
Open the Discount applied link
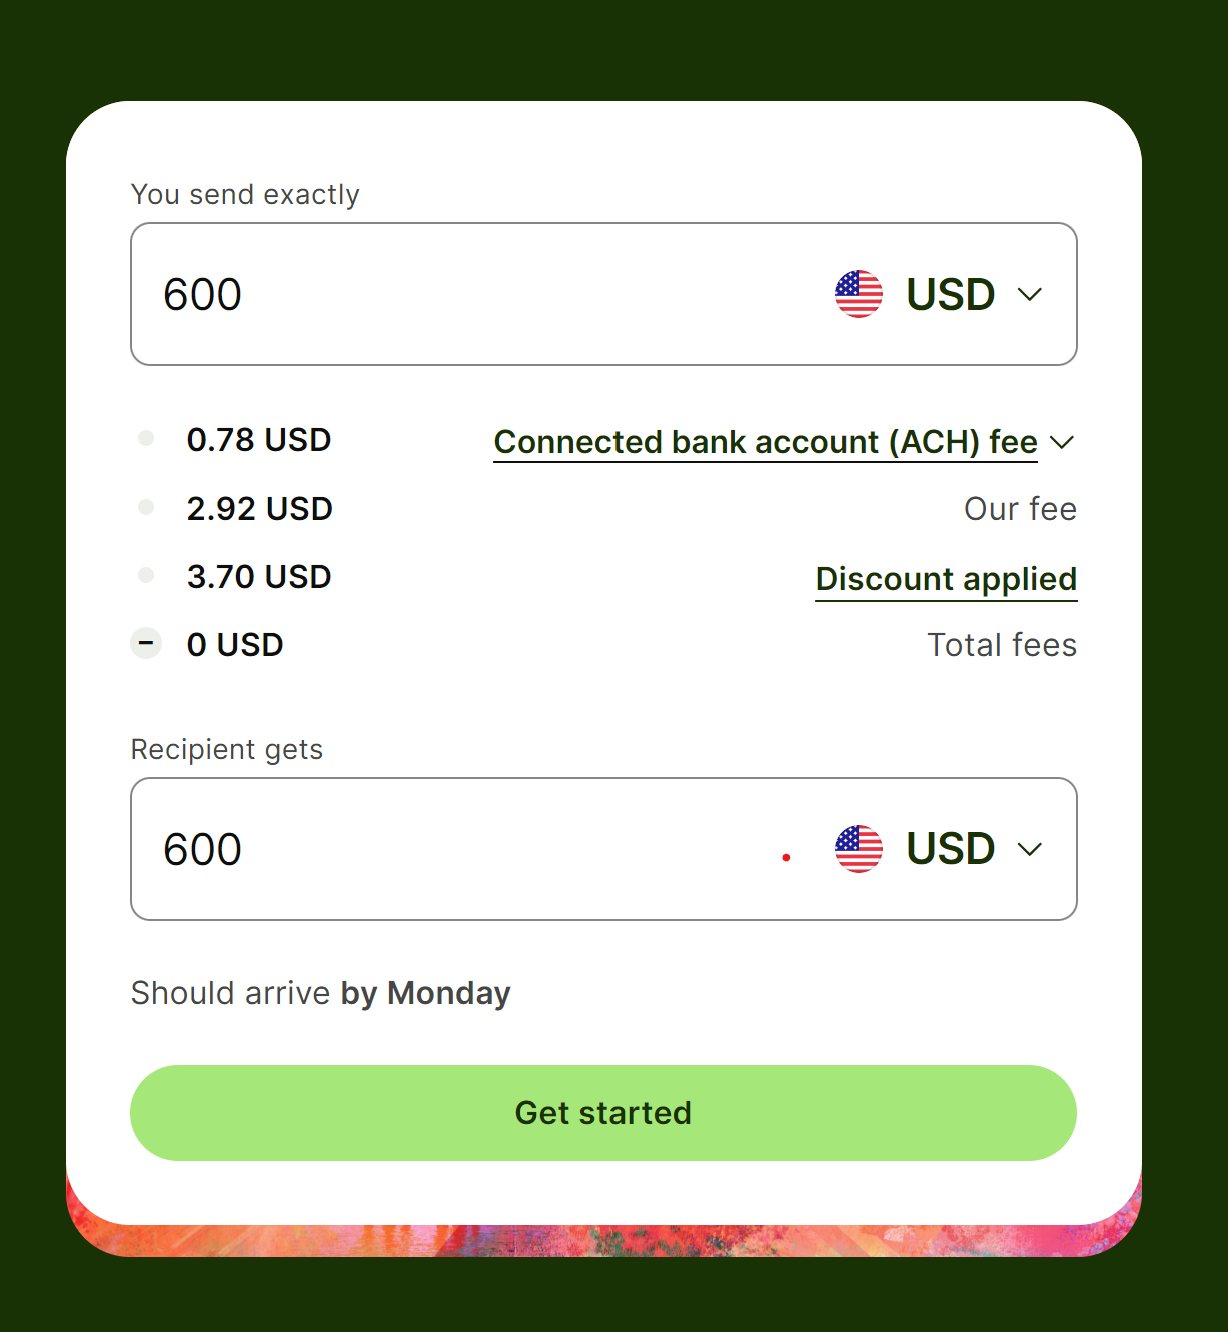pos(946,579)
